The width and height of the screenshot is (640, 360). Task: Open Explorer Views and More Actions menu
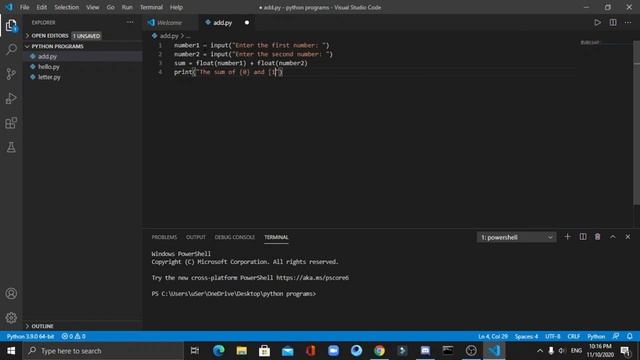click(x=130, y=22)
